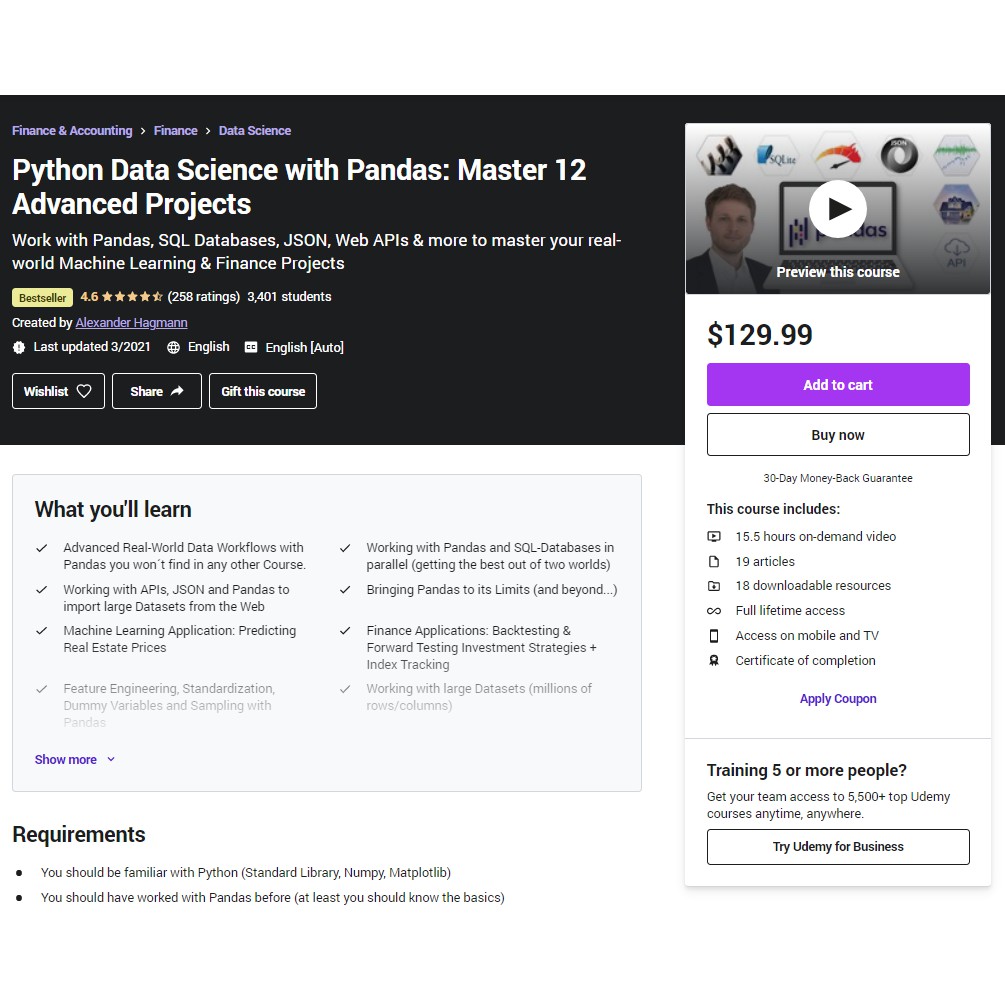Add the course to cart
This screenshot has height=1005, width=1005.
pos(838,385)
